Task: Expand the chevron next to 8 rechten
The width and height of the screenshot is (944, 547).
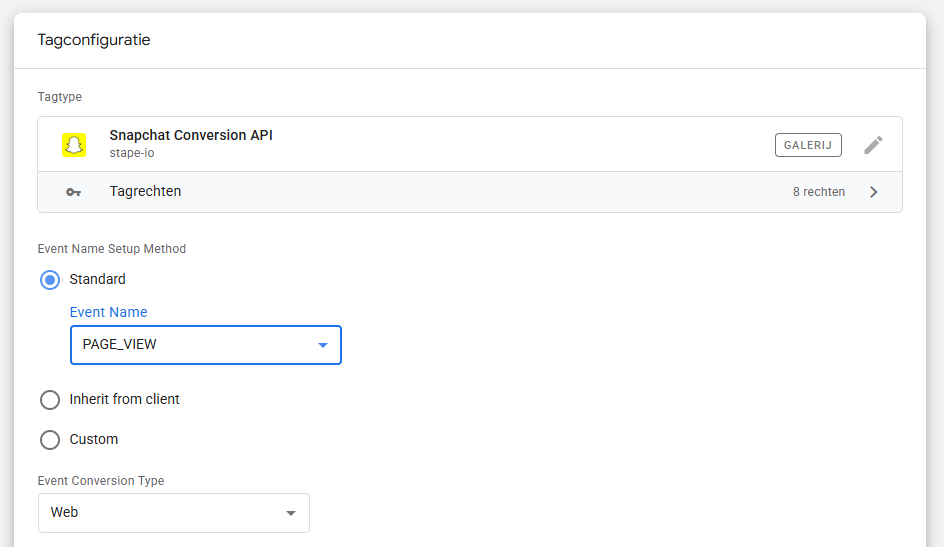Action: (x=873, y=192)
